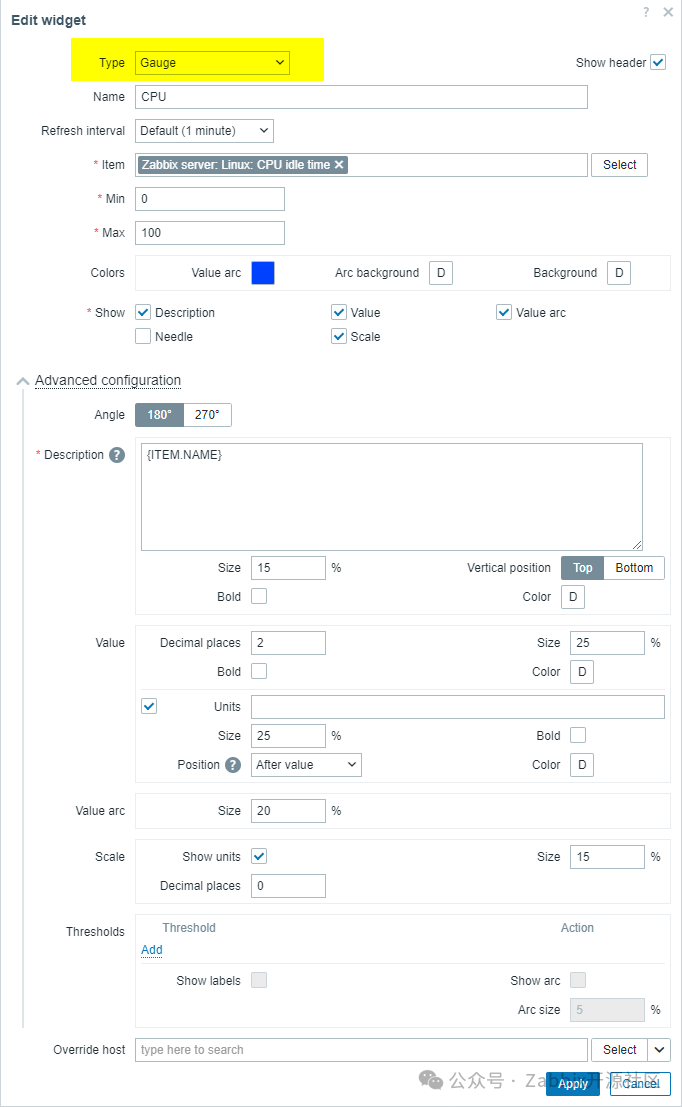Click Value Size field showing 25
Screen dimensions: 682x1107
pos(607,642)
